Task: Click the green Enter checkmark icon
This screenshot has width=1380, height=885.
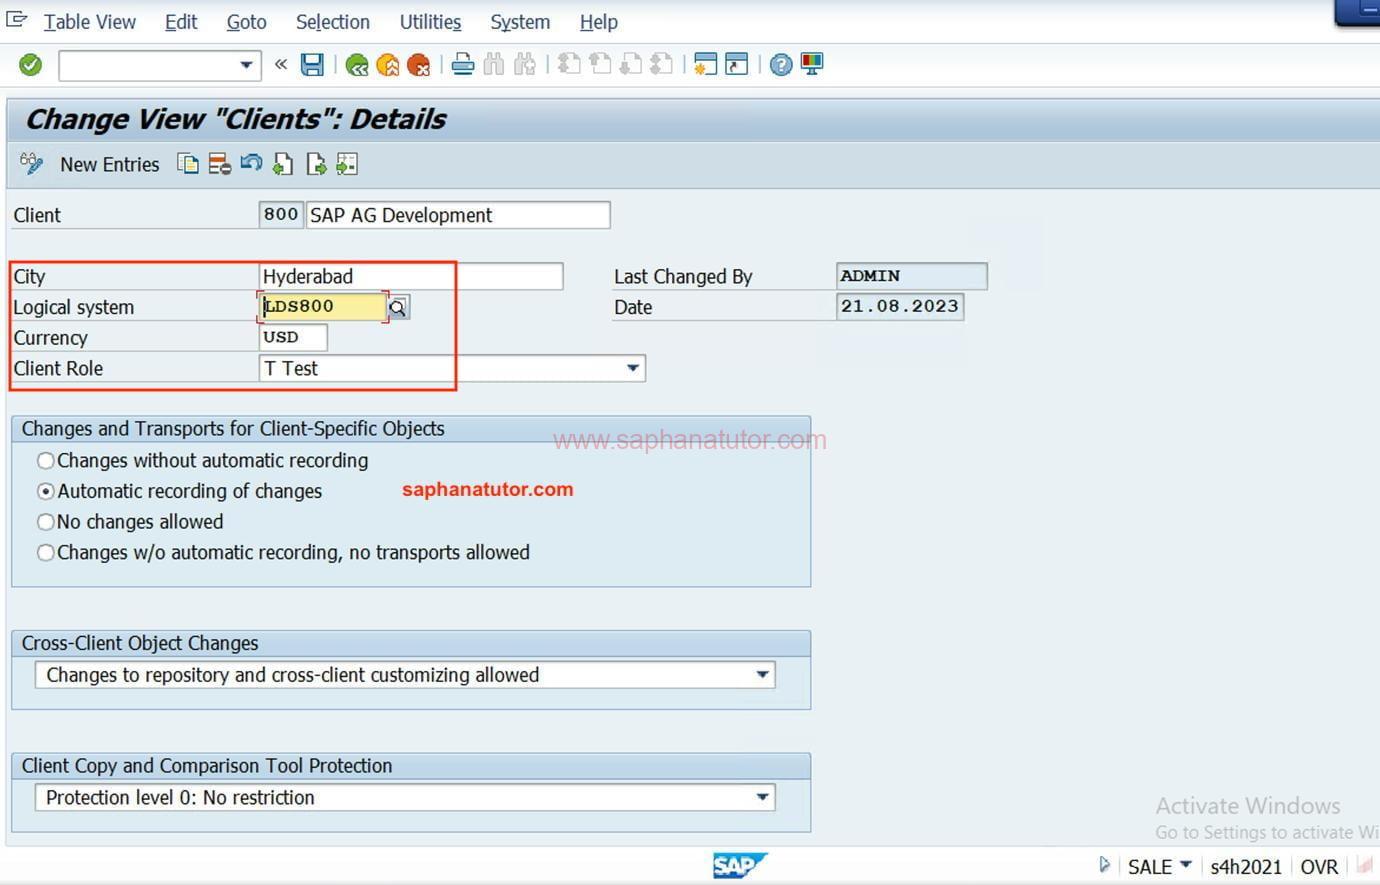Action: pos(31,65)
